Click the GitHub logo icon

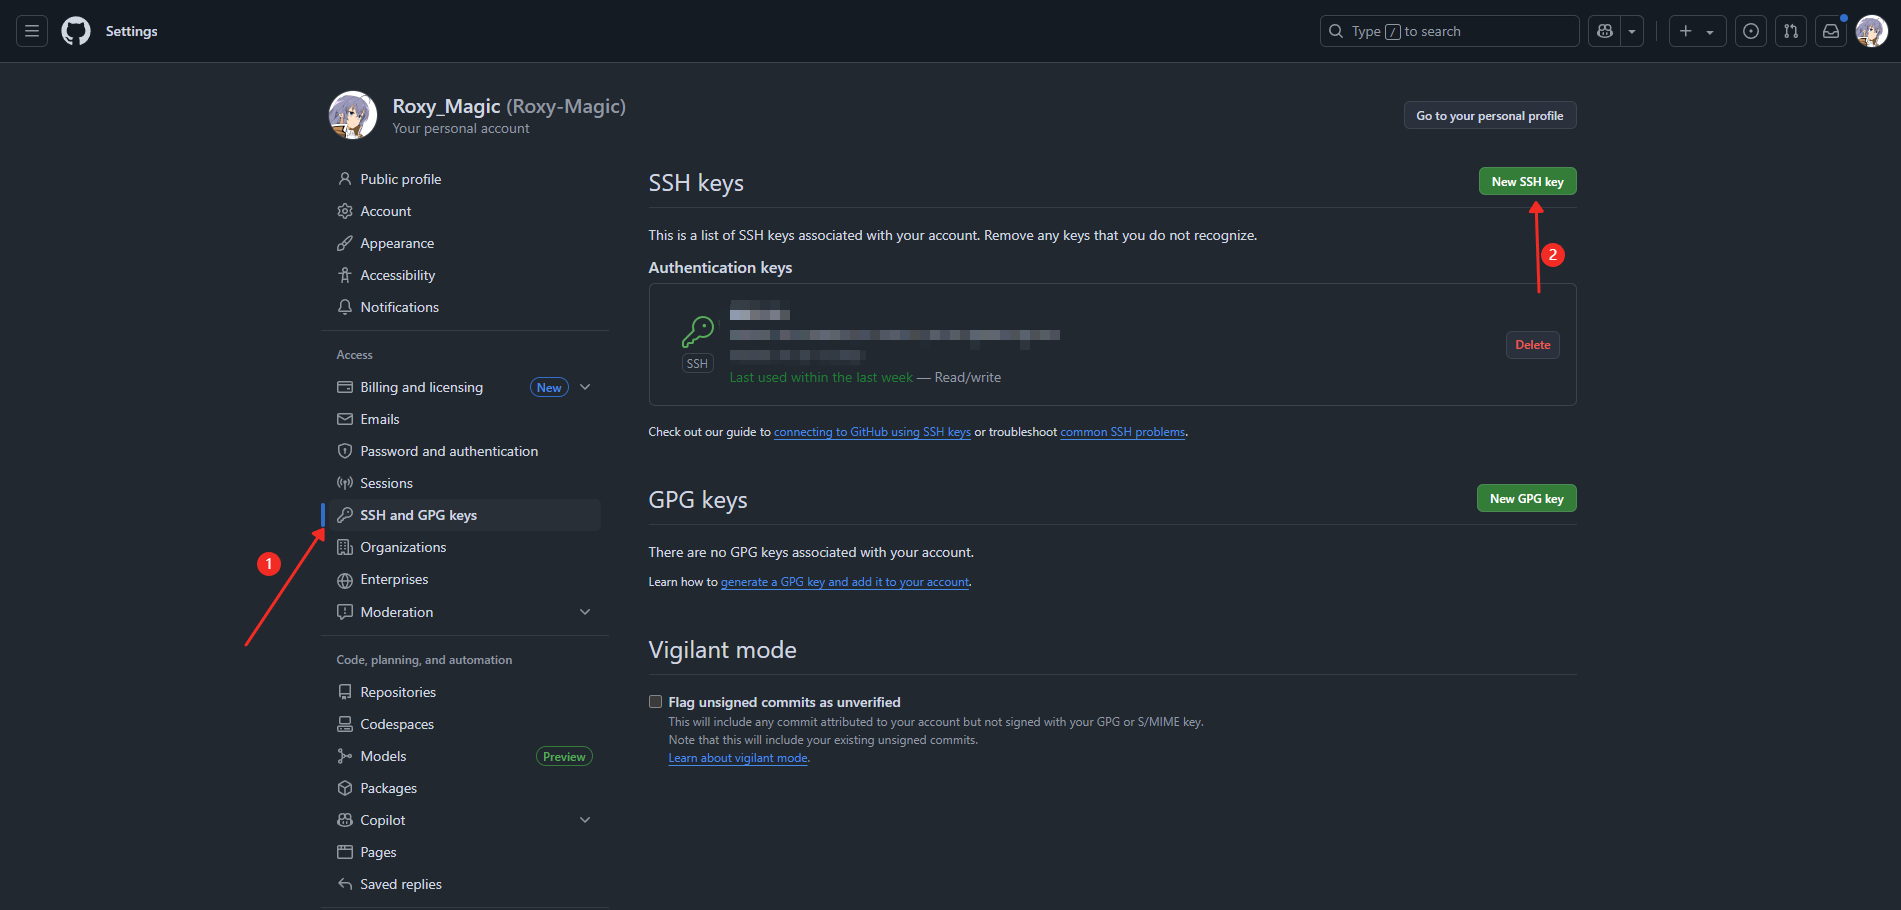(x=76, y=31)
